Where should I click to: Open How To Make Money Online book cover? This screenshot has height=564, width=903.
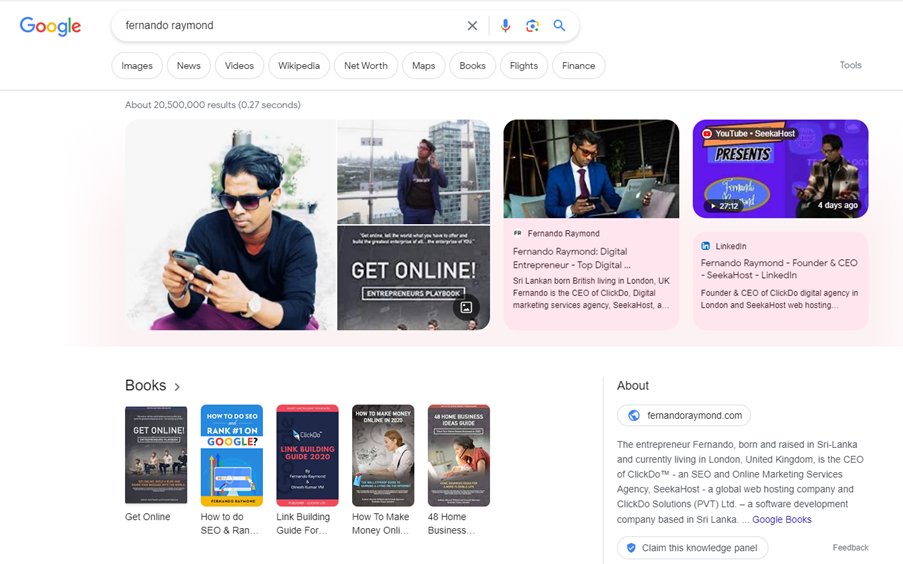tap(383, 455)
